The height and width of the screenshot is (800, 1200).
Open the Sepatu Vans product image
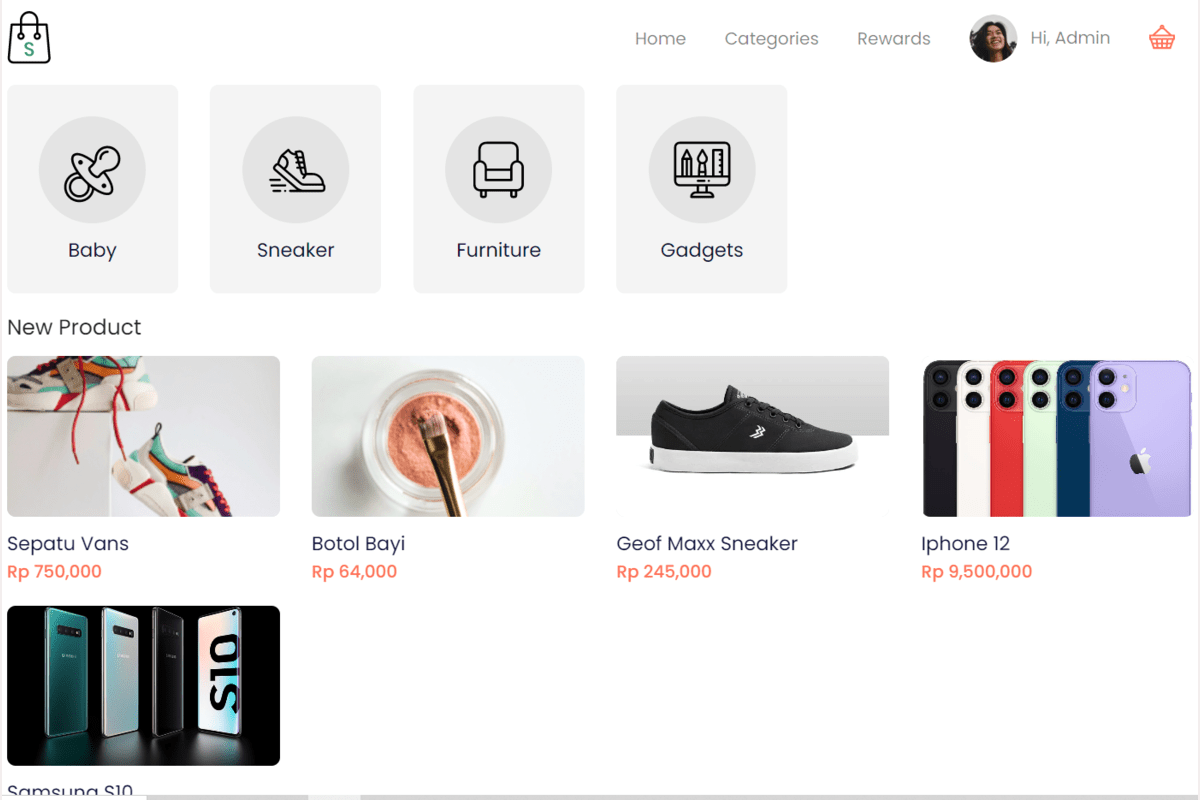(143, 436)
